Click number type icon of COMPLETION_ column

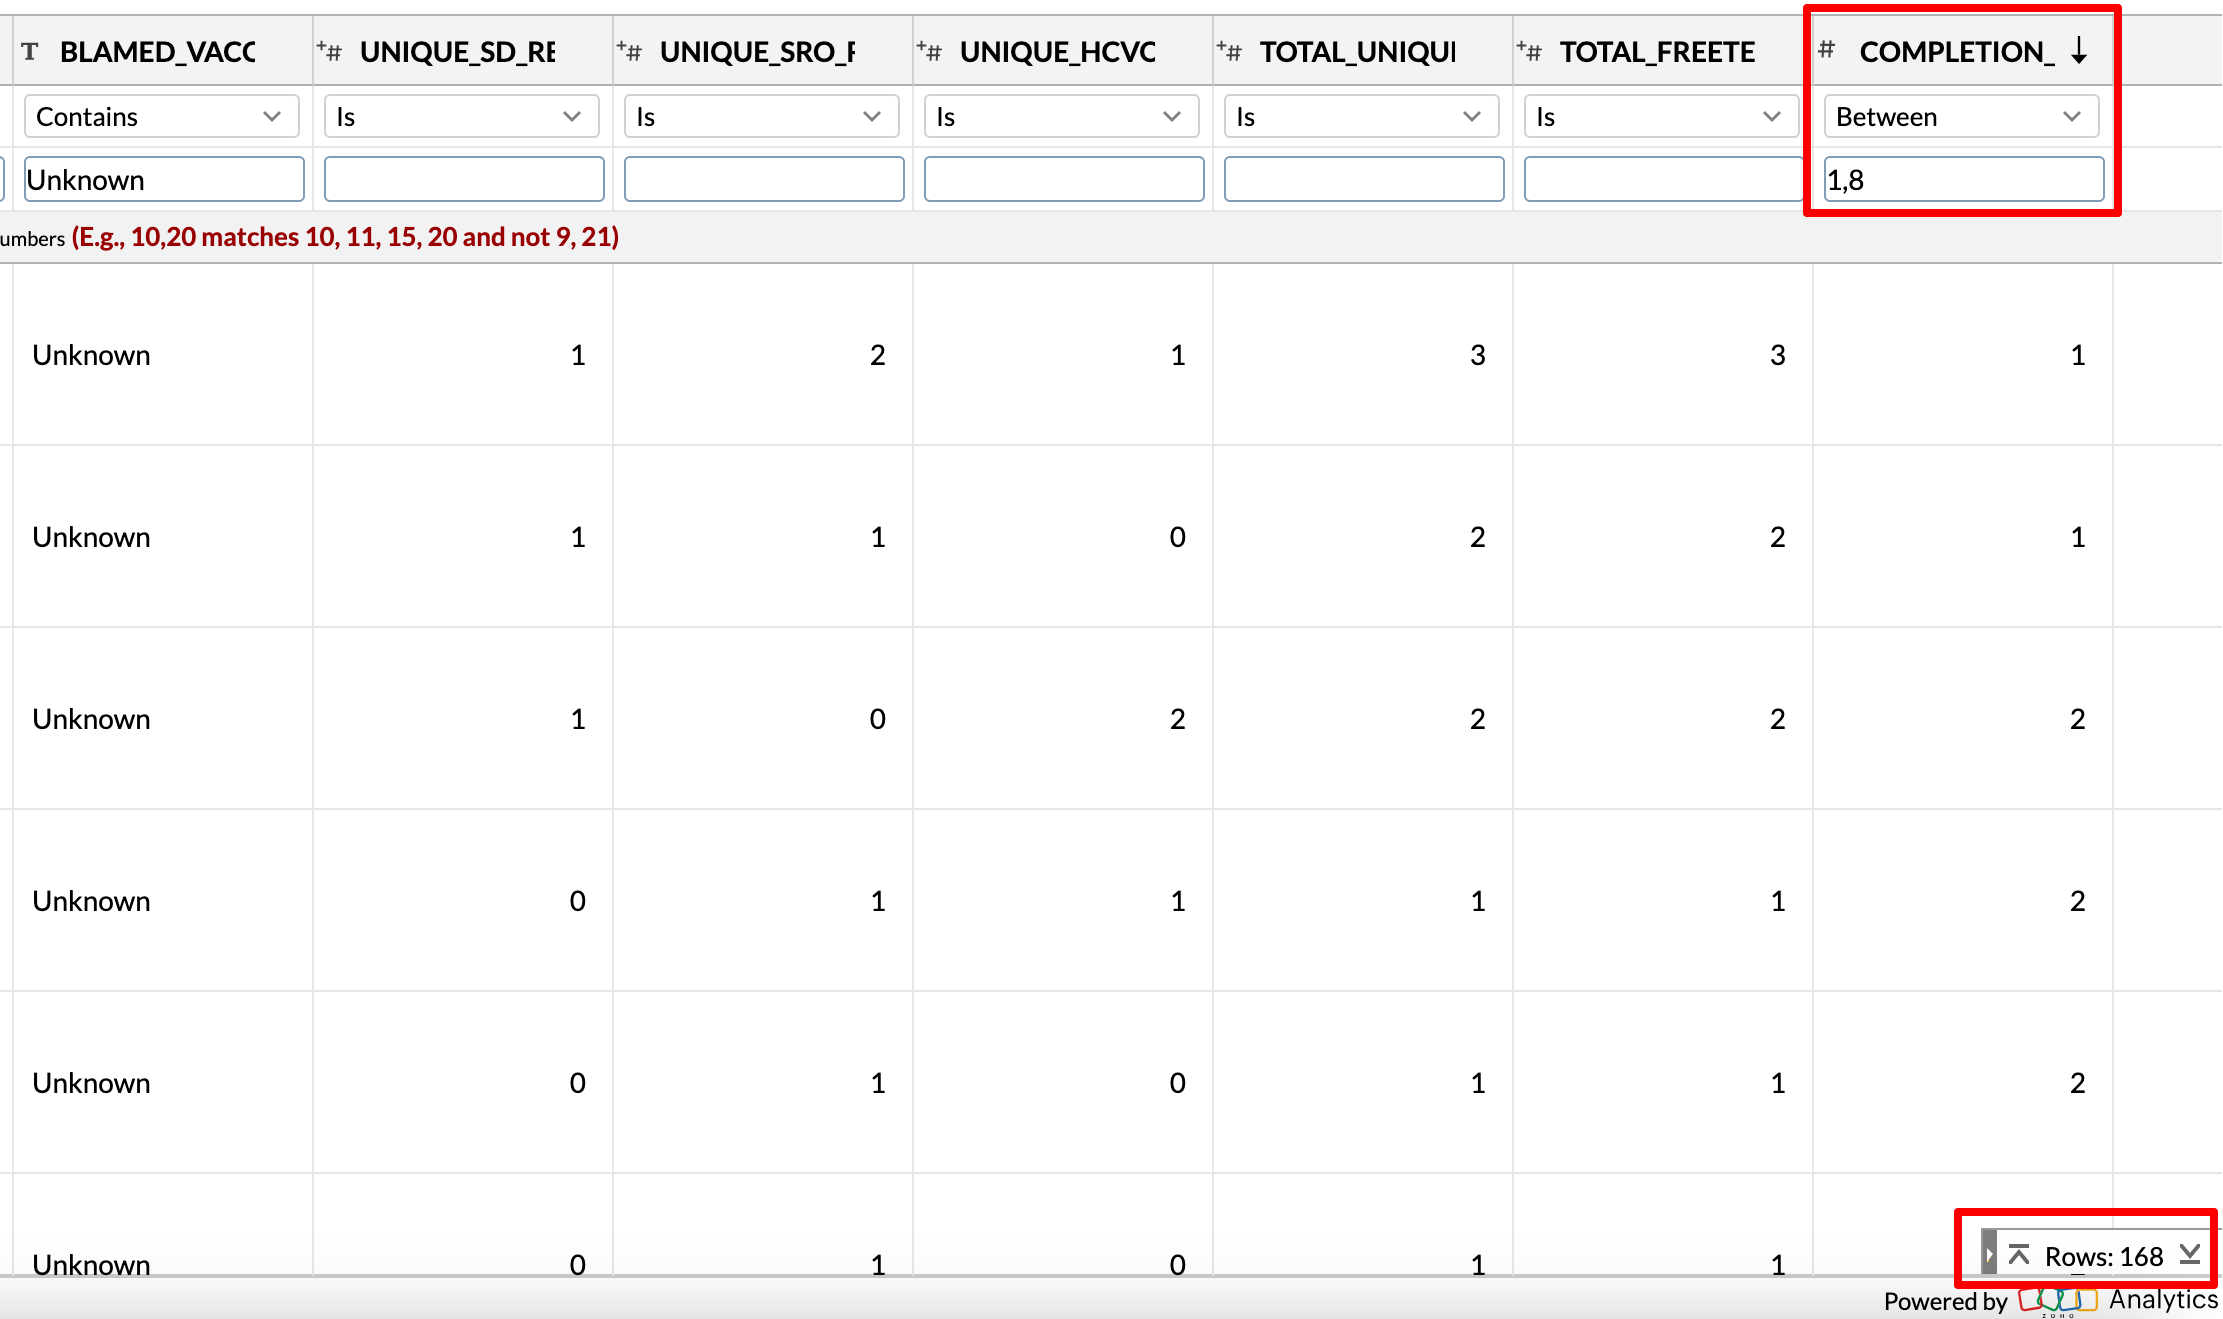point(1827,49)
